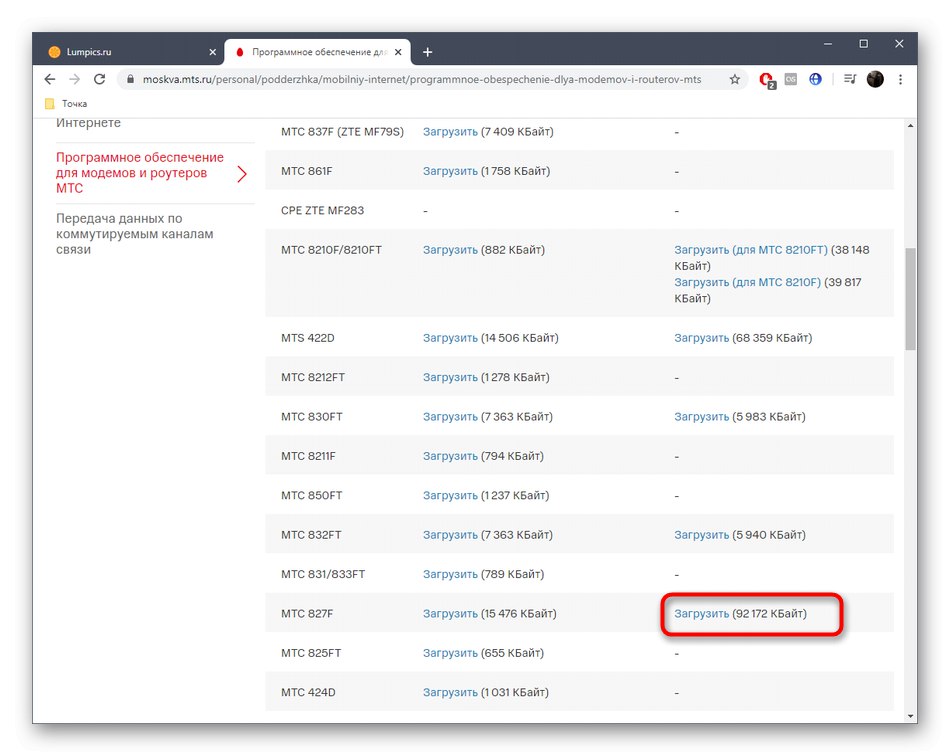The image size is (950, 756).
Task: Download 1 237 КБайт file for МТС 850FT
Action: coord(450,496)
